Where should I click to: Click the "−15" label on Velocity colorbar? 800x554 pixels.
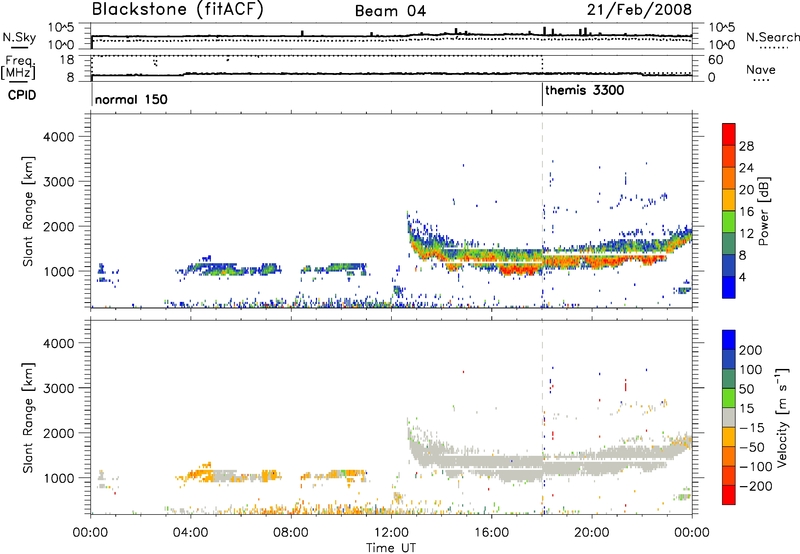coord(752,427)
